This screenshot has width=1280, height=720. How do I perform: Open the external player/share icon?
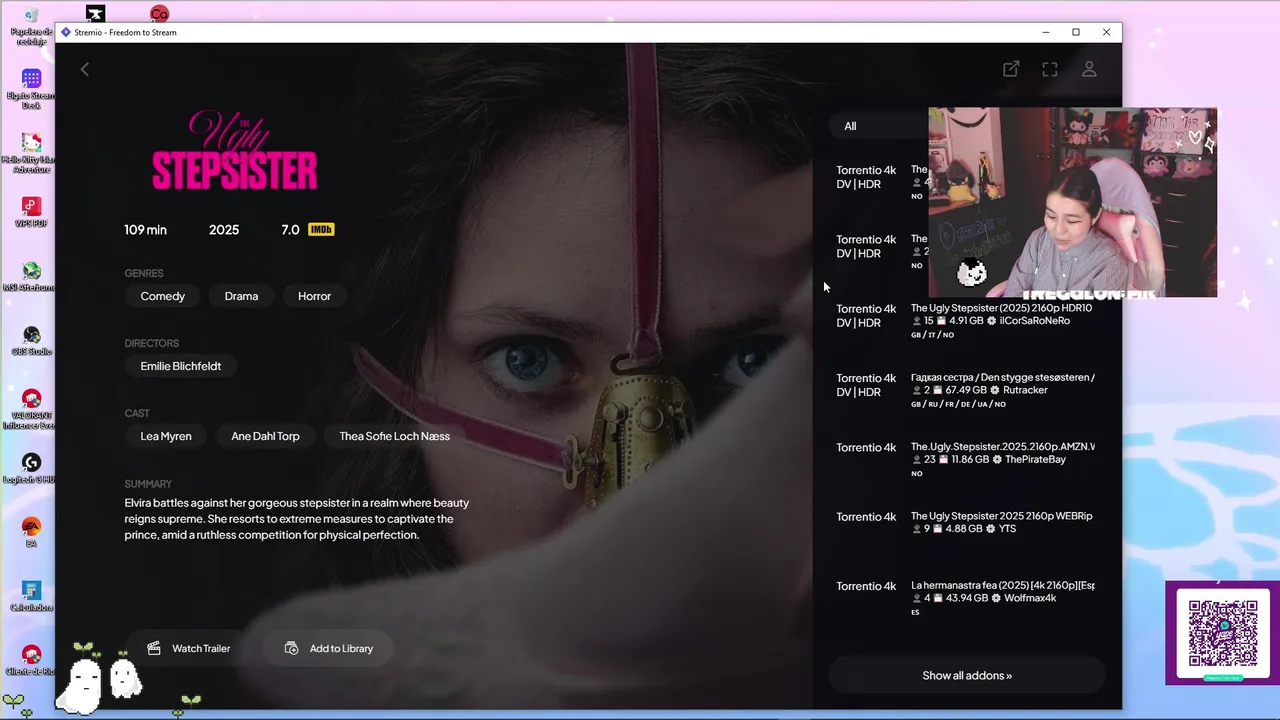[x=1011, y=69]
